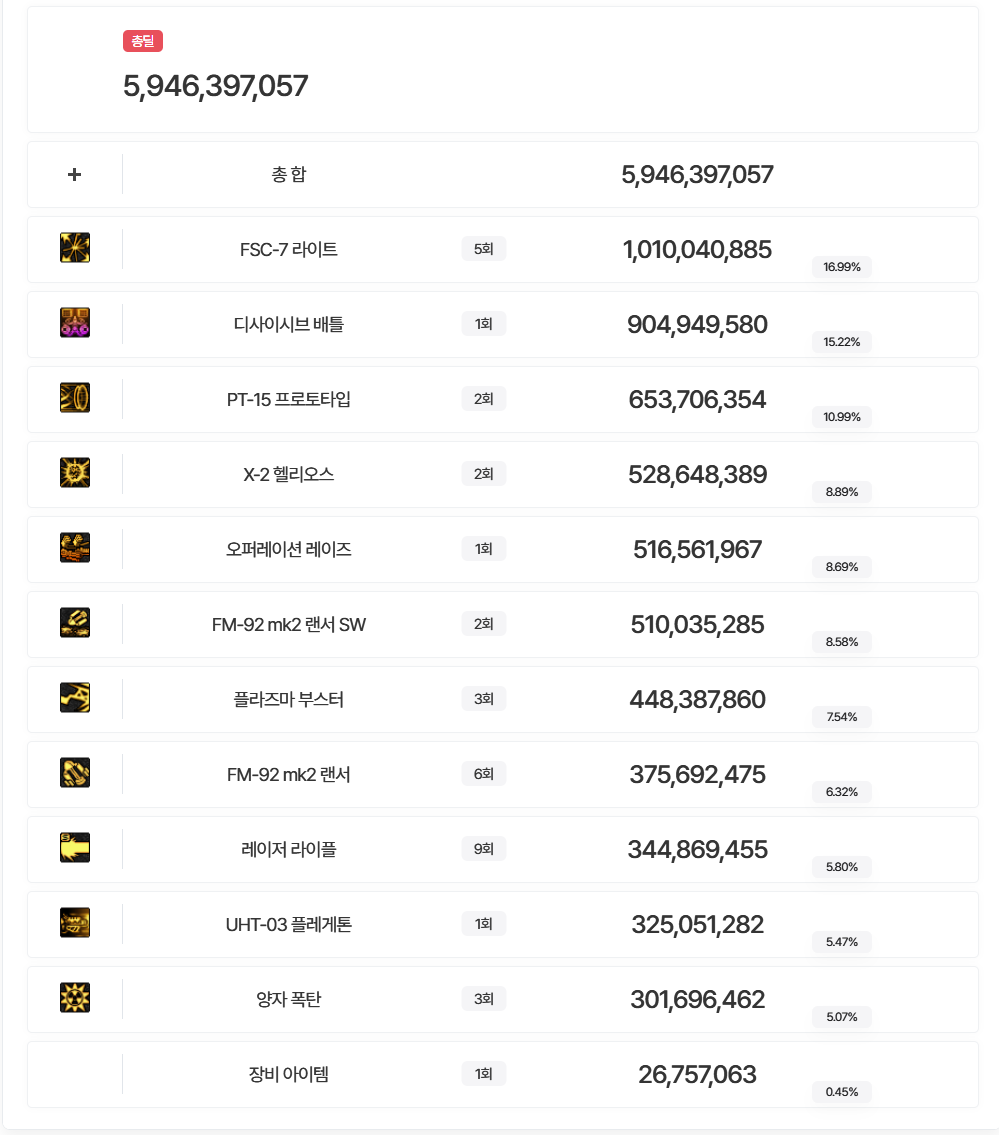Click the 디사이시브 배틀 skill icon

point(75,323)
